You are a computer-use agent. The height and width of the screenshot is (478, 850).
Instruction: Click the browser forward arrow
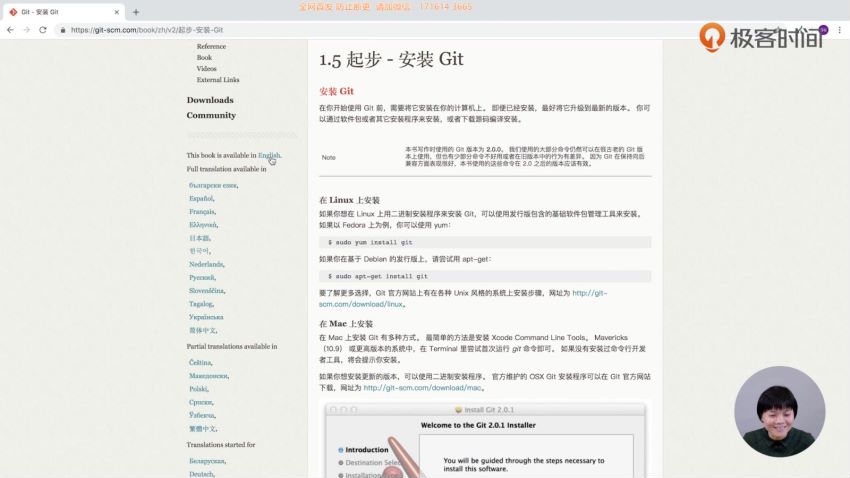click(x=27, y=30)
